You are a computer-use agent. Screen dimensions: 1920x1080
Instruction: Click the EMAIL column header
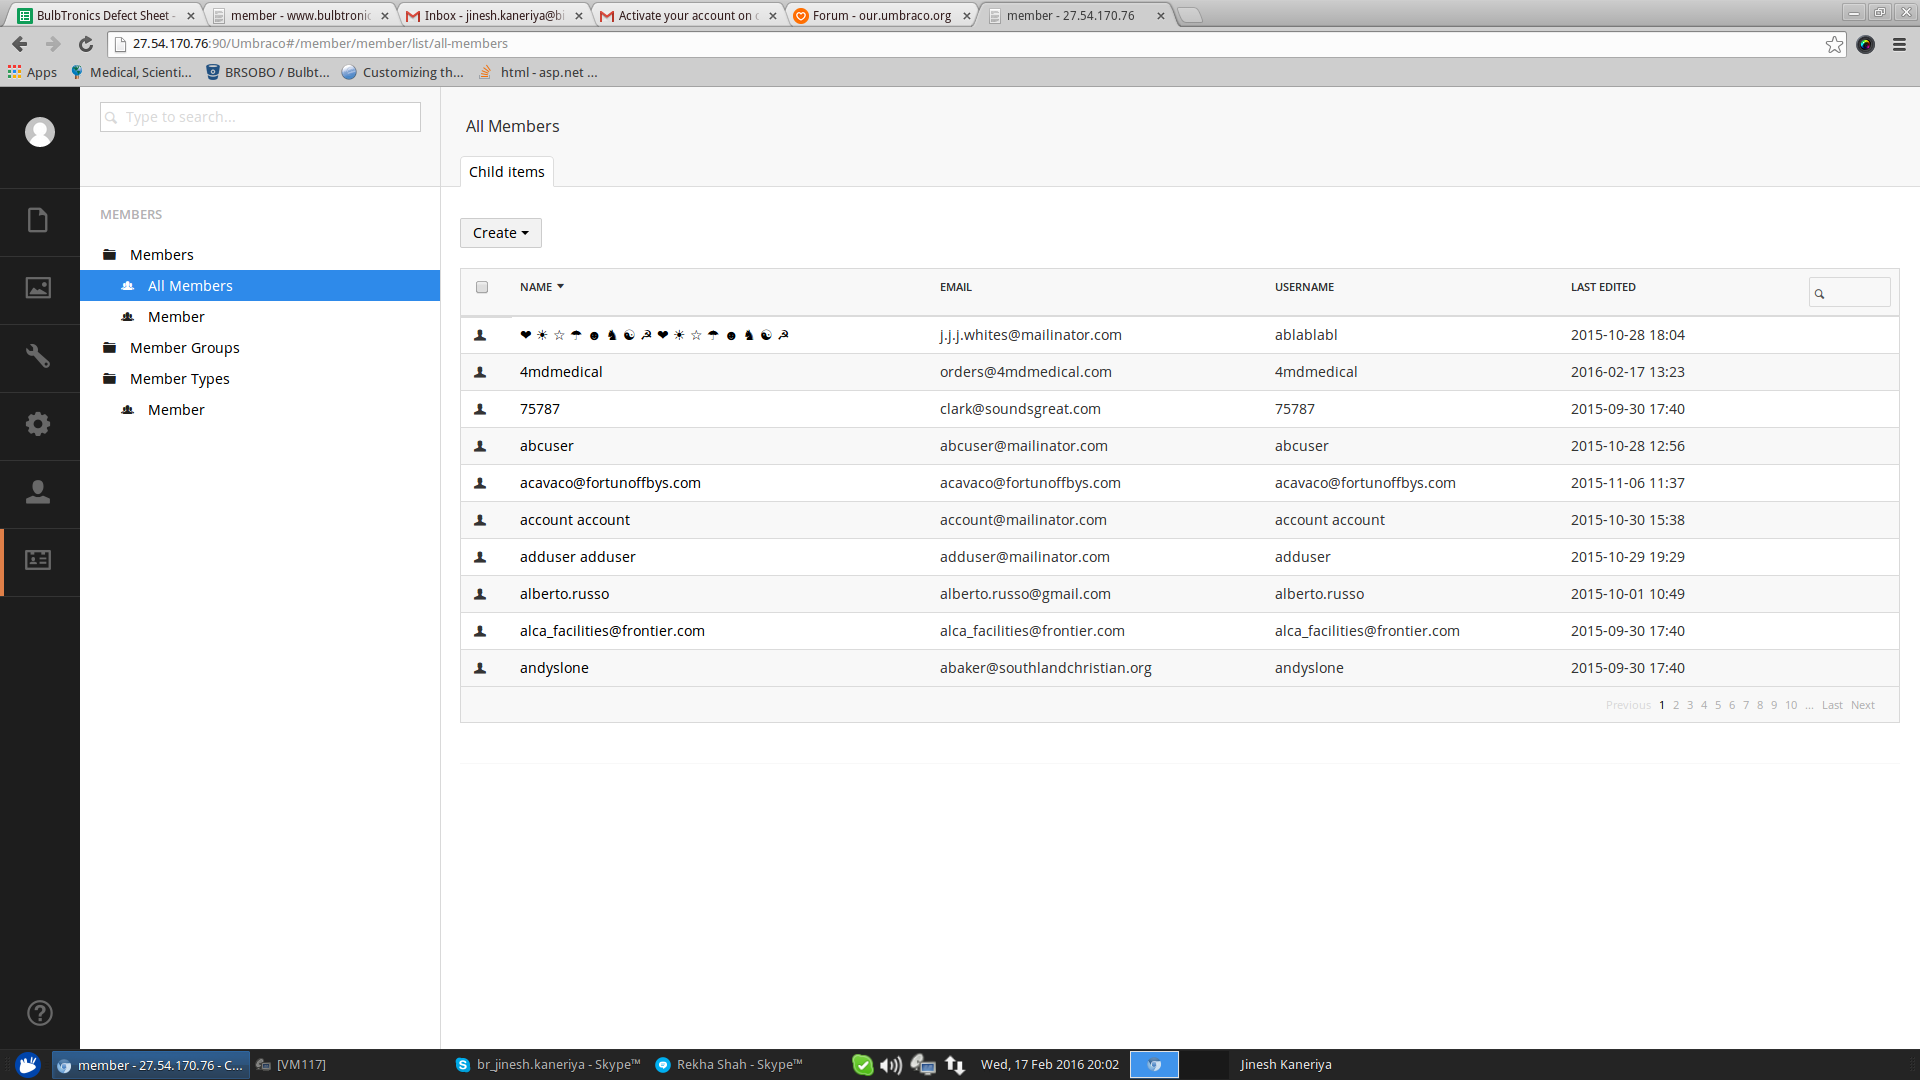click(956, 287)
